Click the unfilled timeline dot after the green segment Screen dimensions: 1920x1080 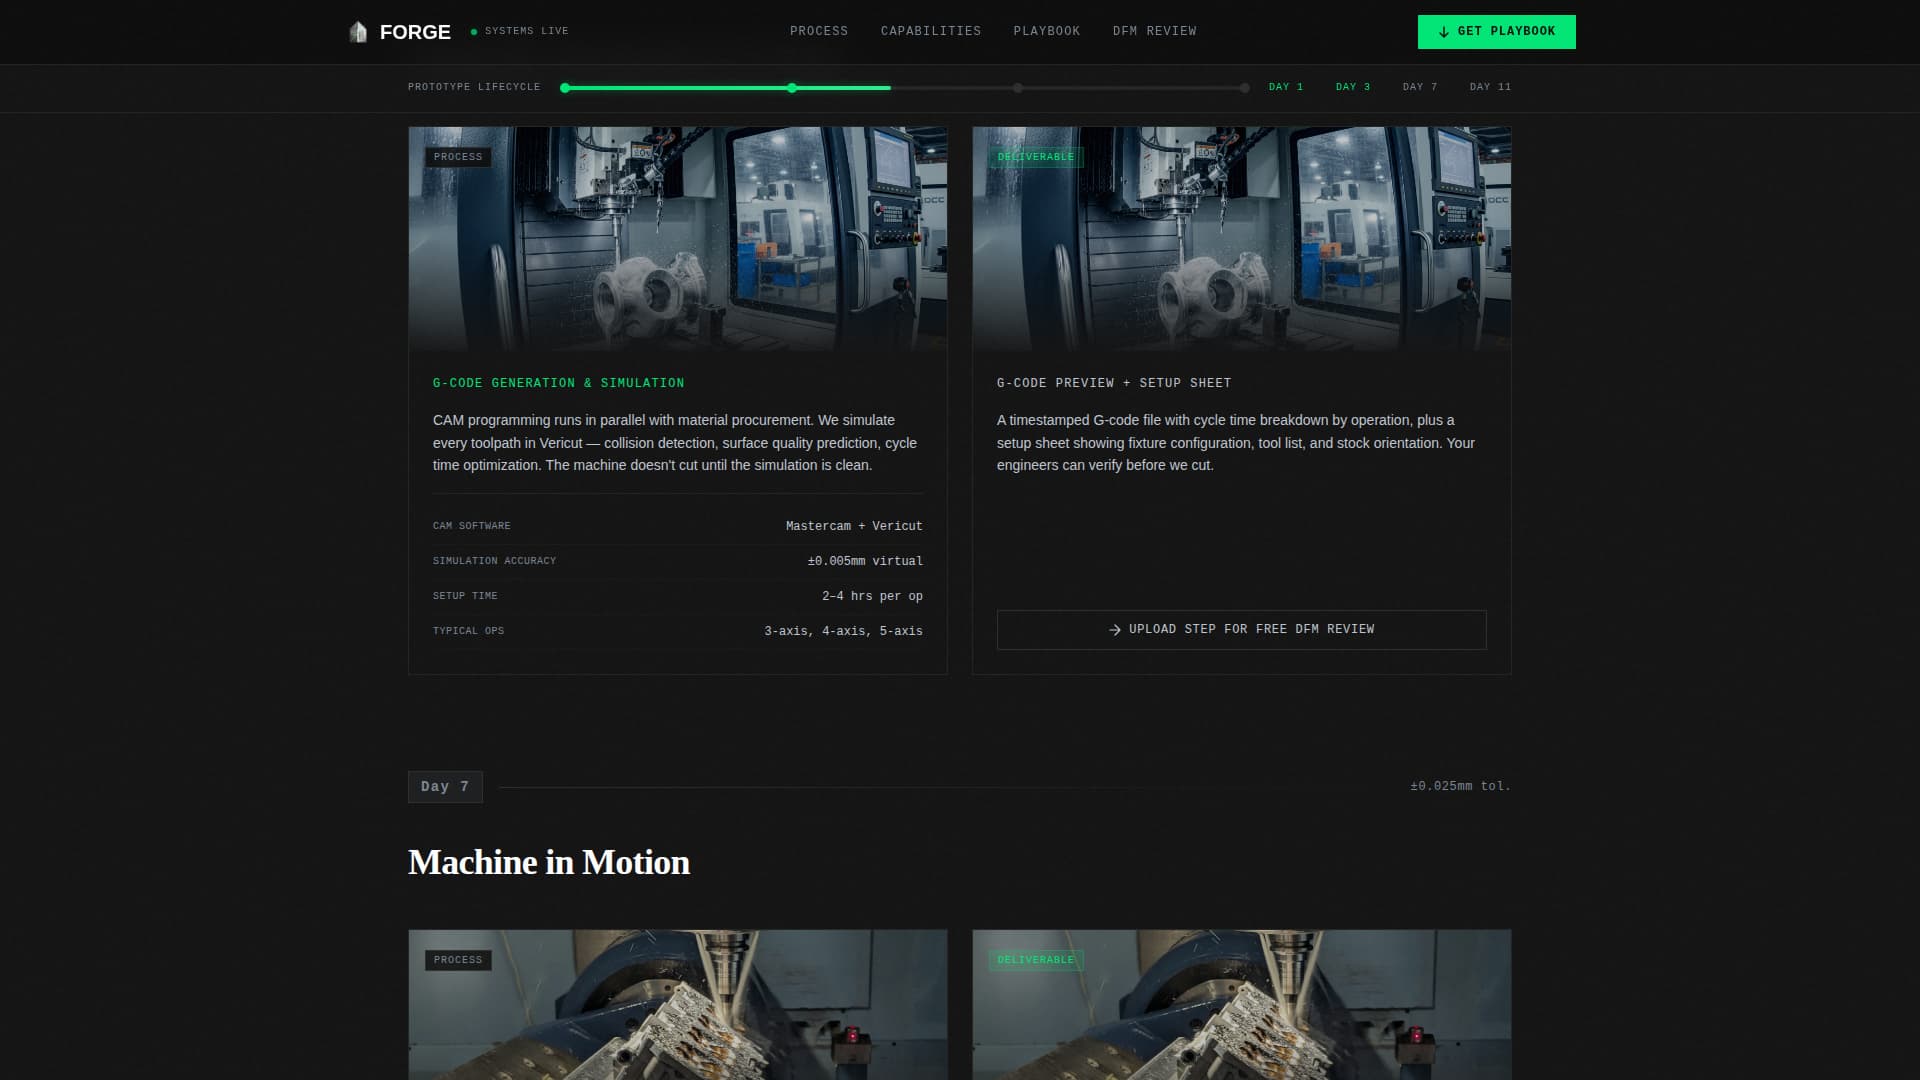click(1017, 88)
